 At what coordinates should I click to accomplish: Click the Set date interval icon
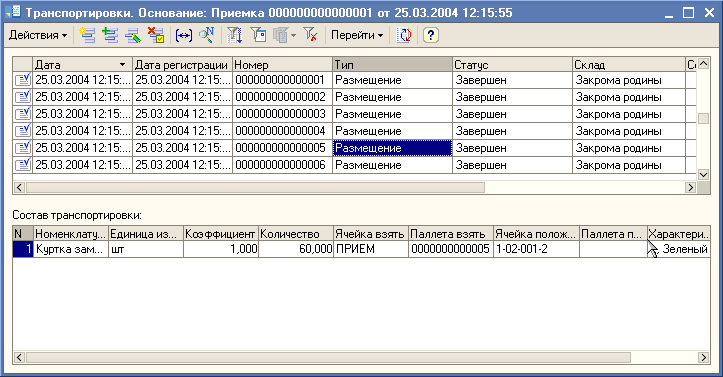[x=184, y=35]
